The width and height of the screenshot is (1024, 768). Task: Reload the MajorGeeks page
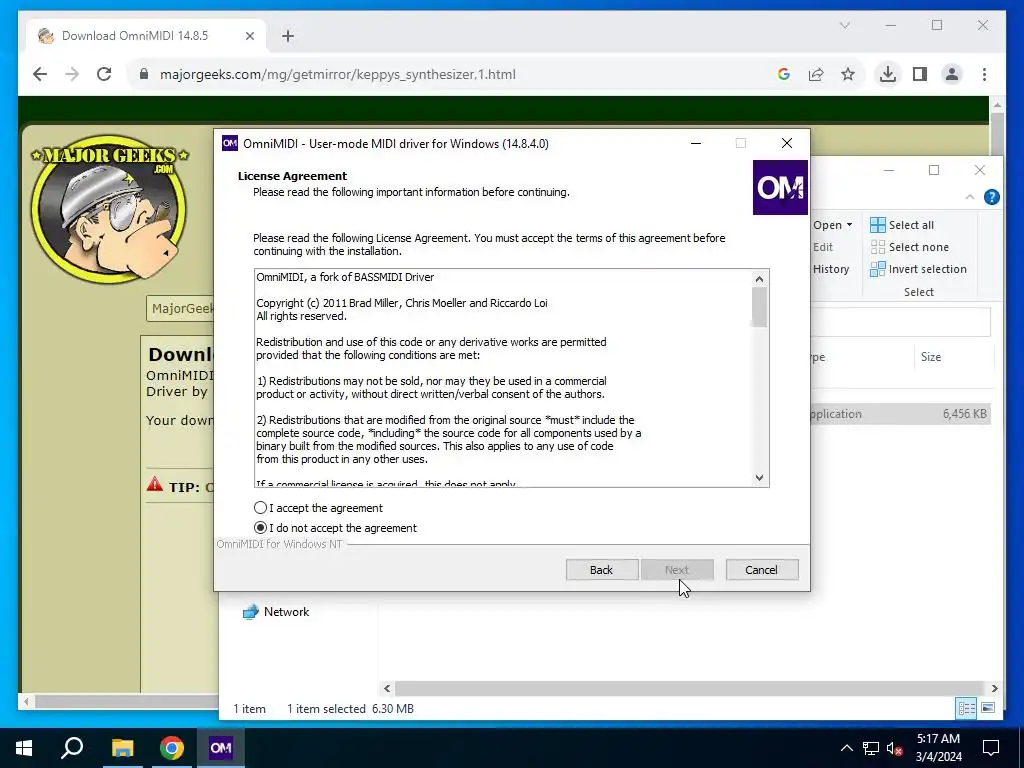click(104, 74)
